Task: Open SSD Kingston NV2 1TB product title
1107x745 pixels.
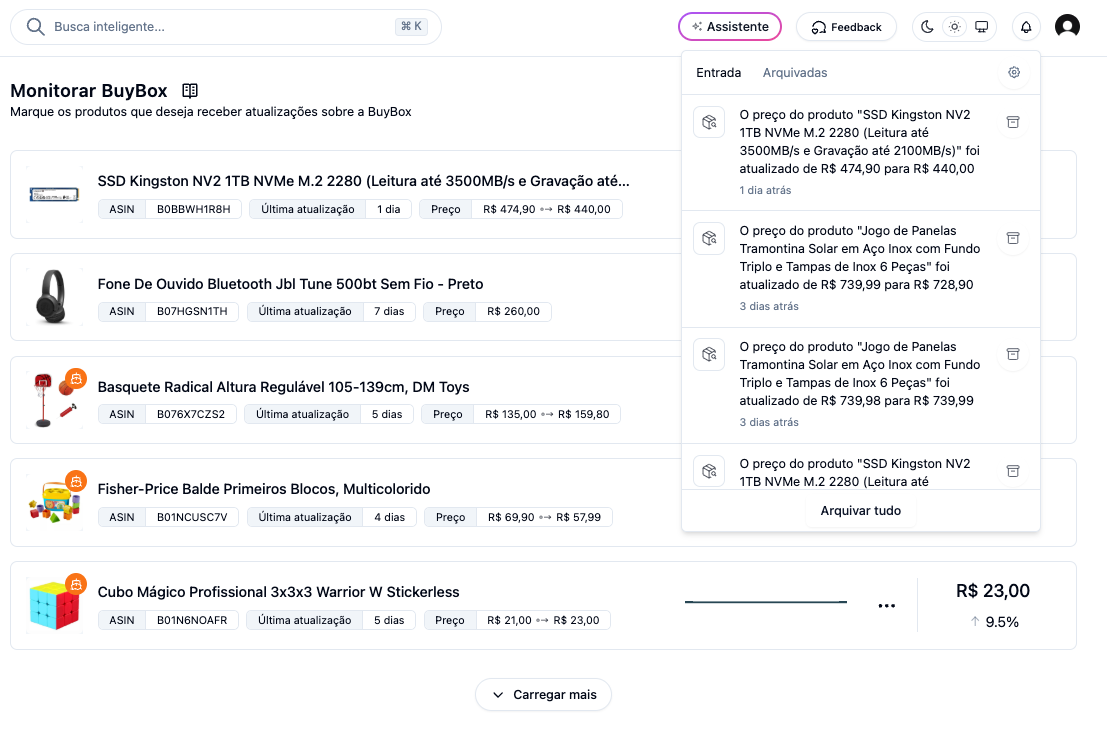Action: (x=363, y=181)
